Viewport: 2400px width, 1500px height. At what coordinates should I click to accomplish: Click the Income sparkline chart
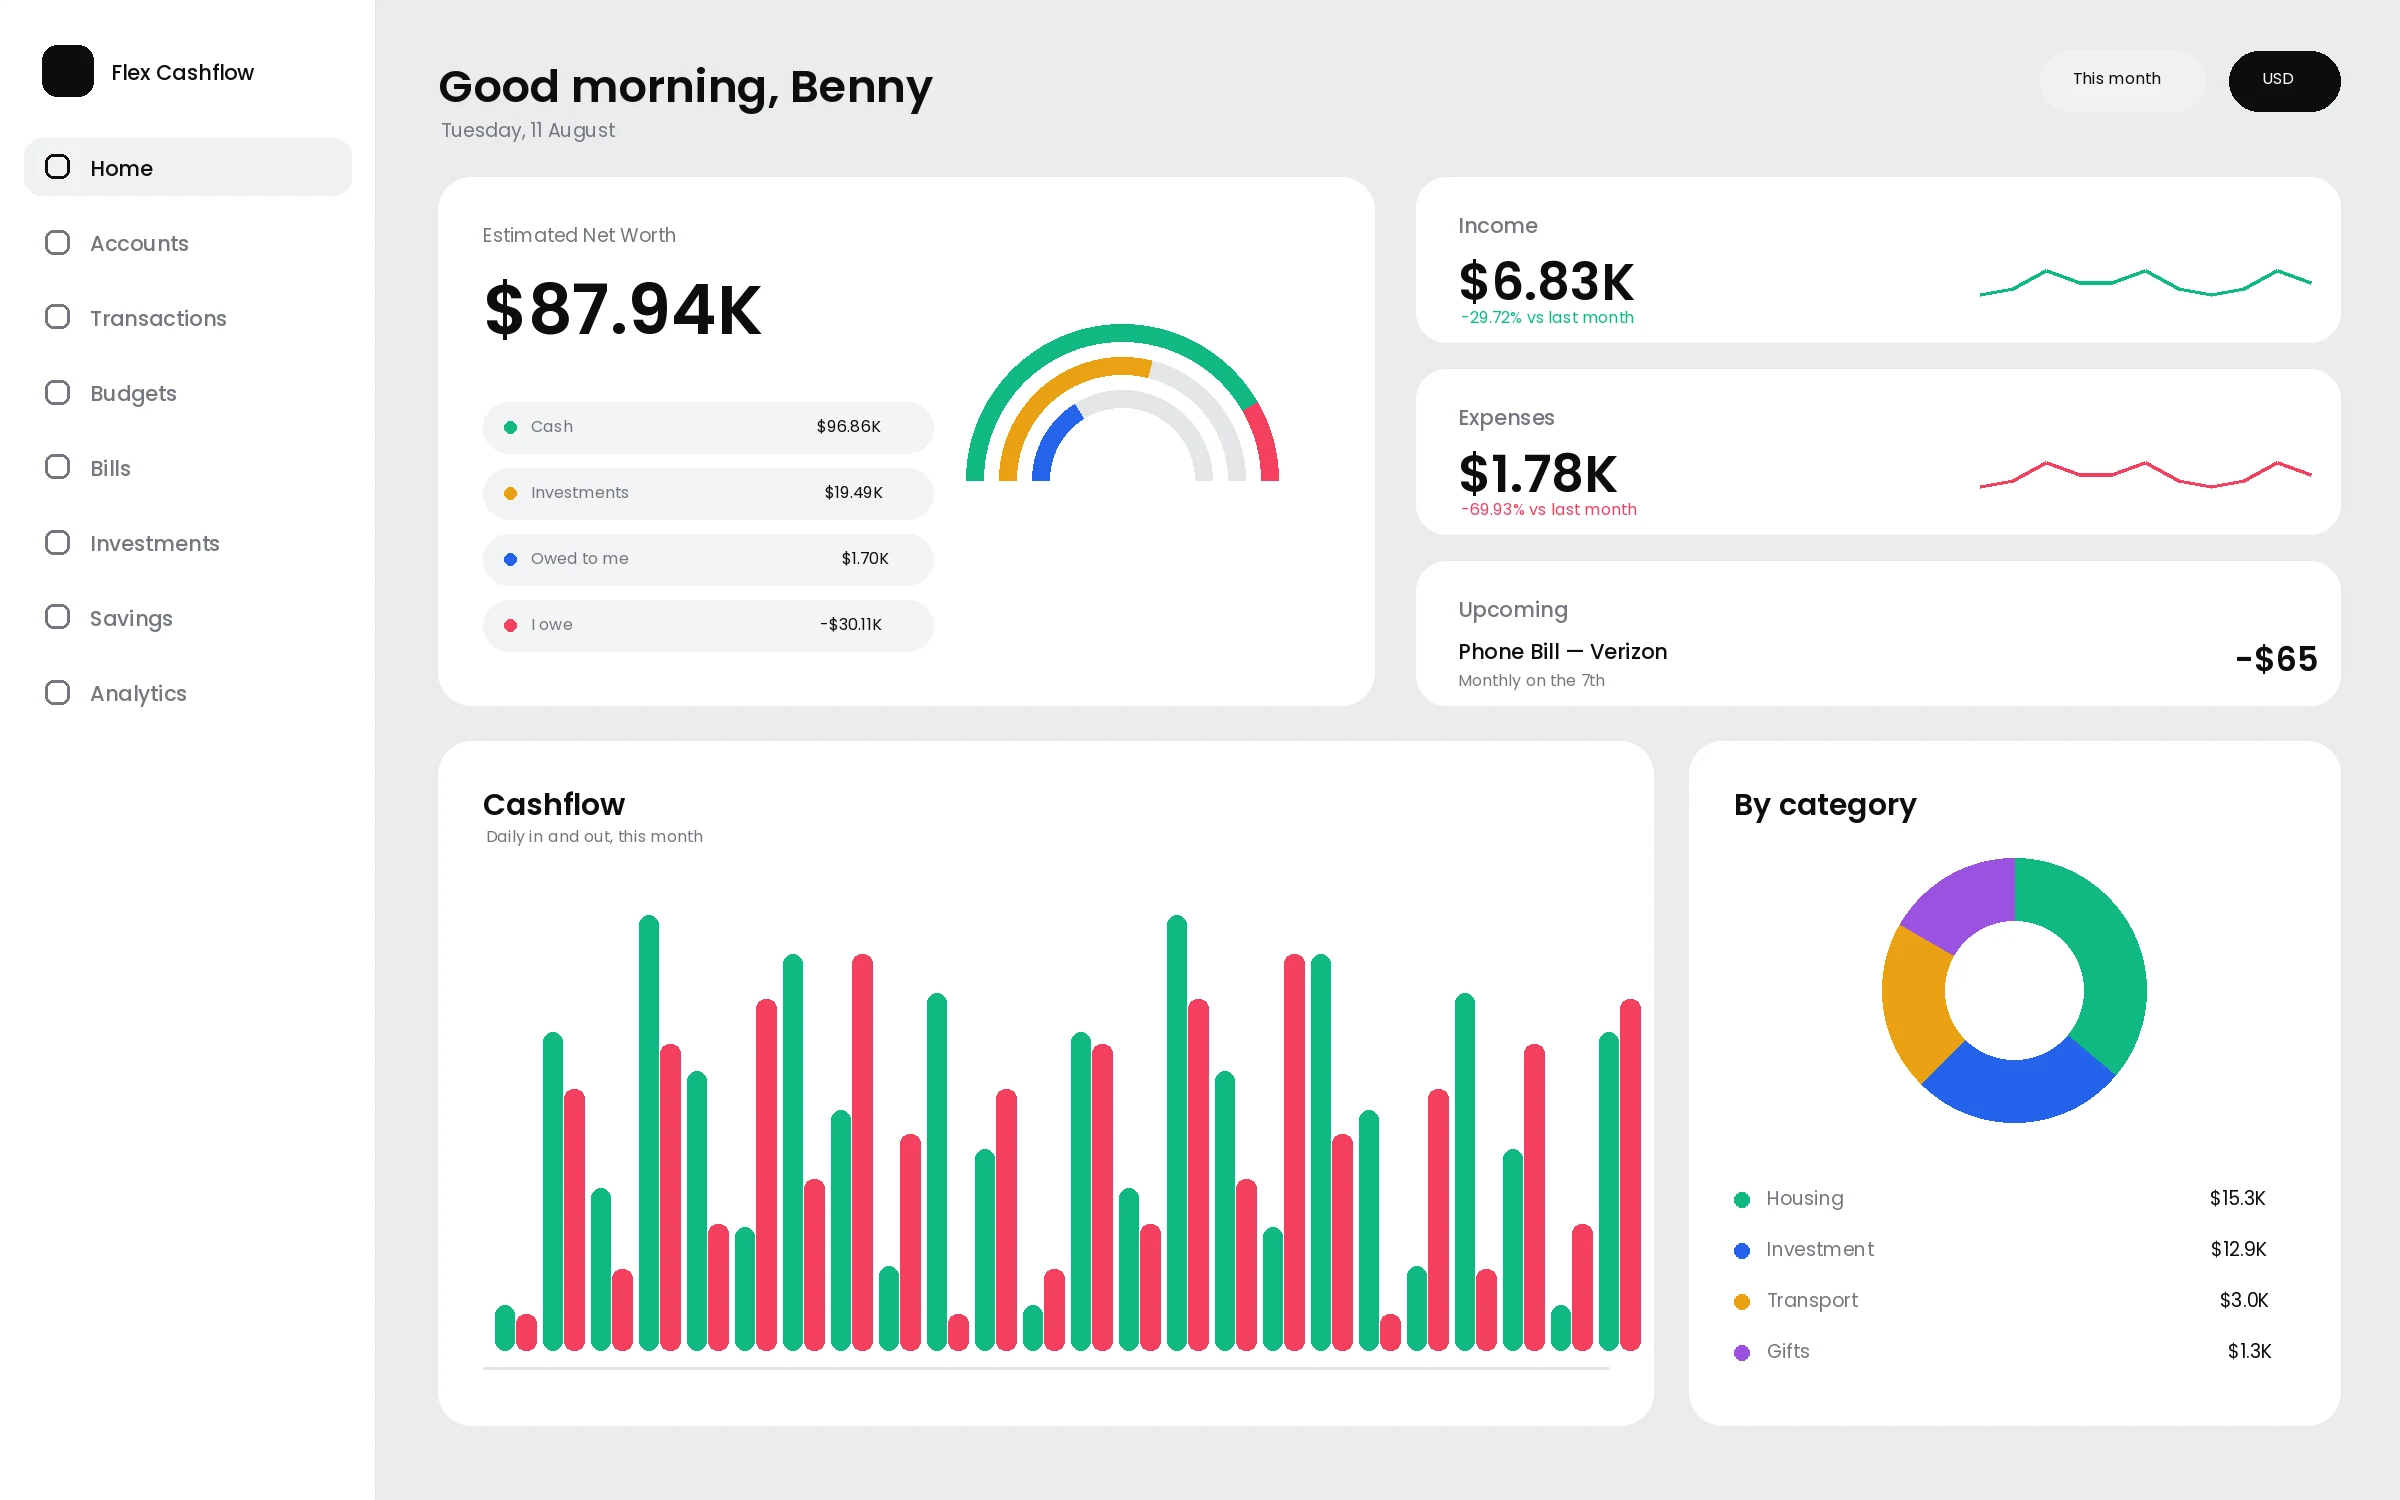click(x=2145, y=282)
